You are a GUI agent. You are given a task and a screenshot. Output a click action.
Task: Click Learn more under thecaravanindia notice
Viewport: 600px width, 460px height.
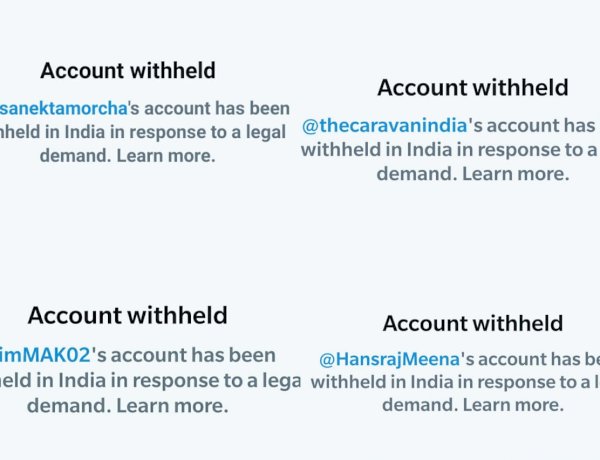(516, 174)
